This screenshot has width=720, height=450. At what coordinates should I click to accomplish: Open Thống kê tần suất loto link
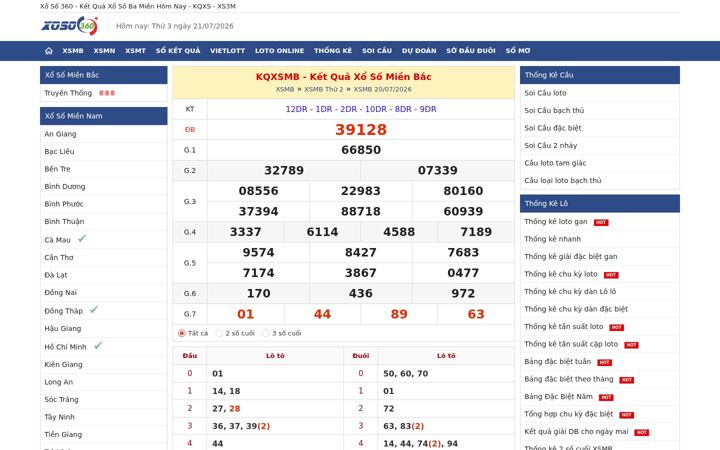[x=564, y=326]
